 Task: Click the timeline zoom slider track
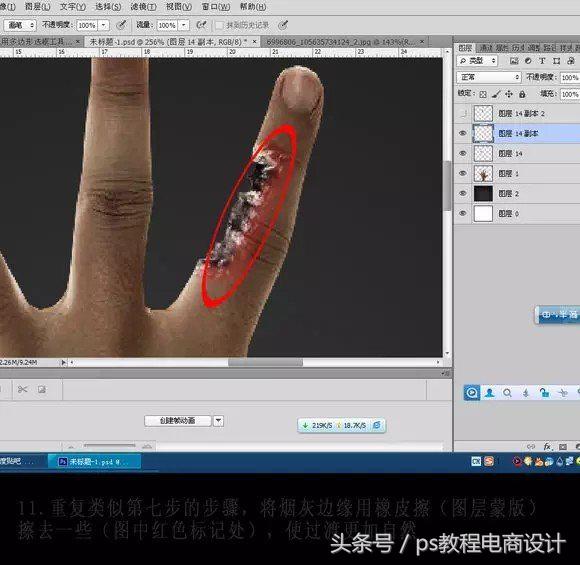click(x=109, y=445)
